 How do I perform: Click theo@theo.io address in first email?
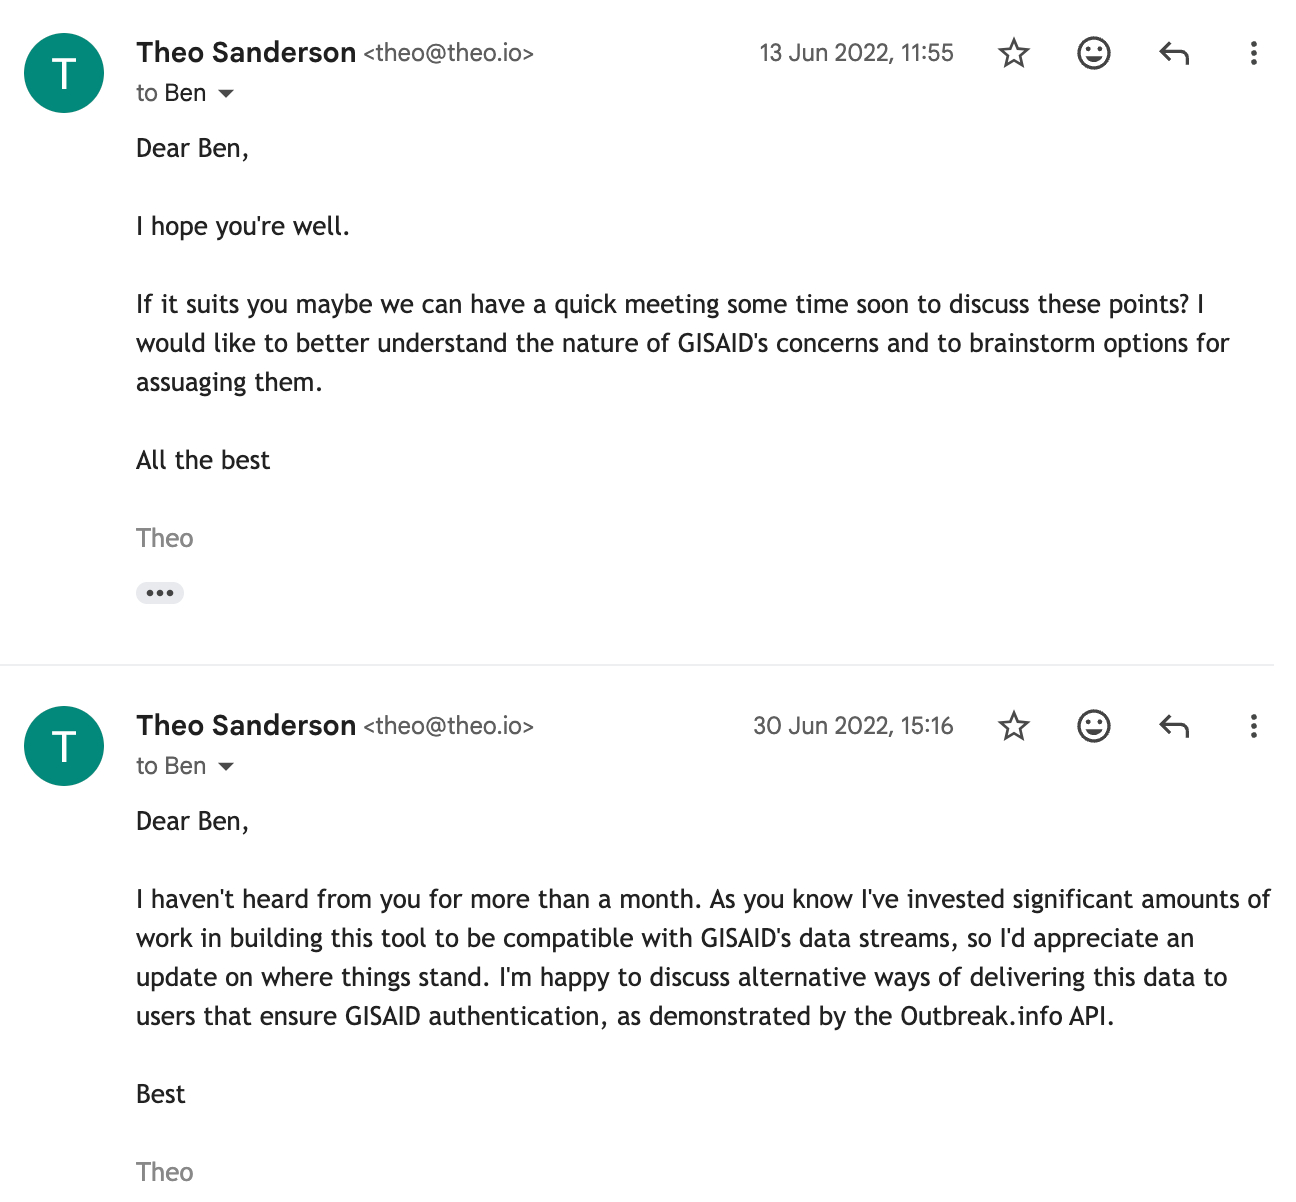point(448,54)
